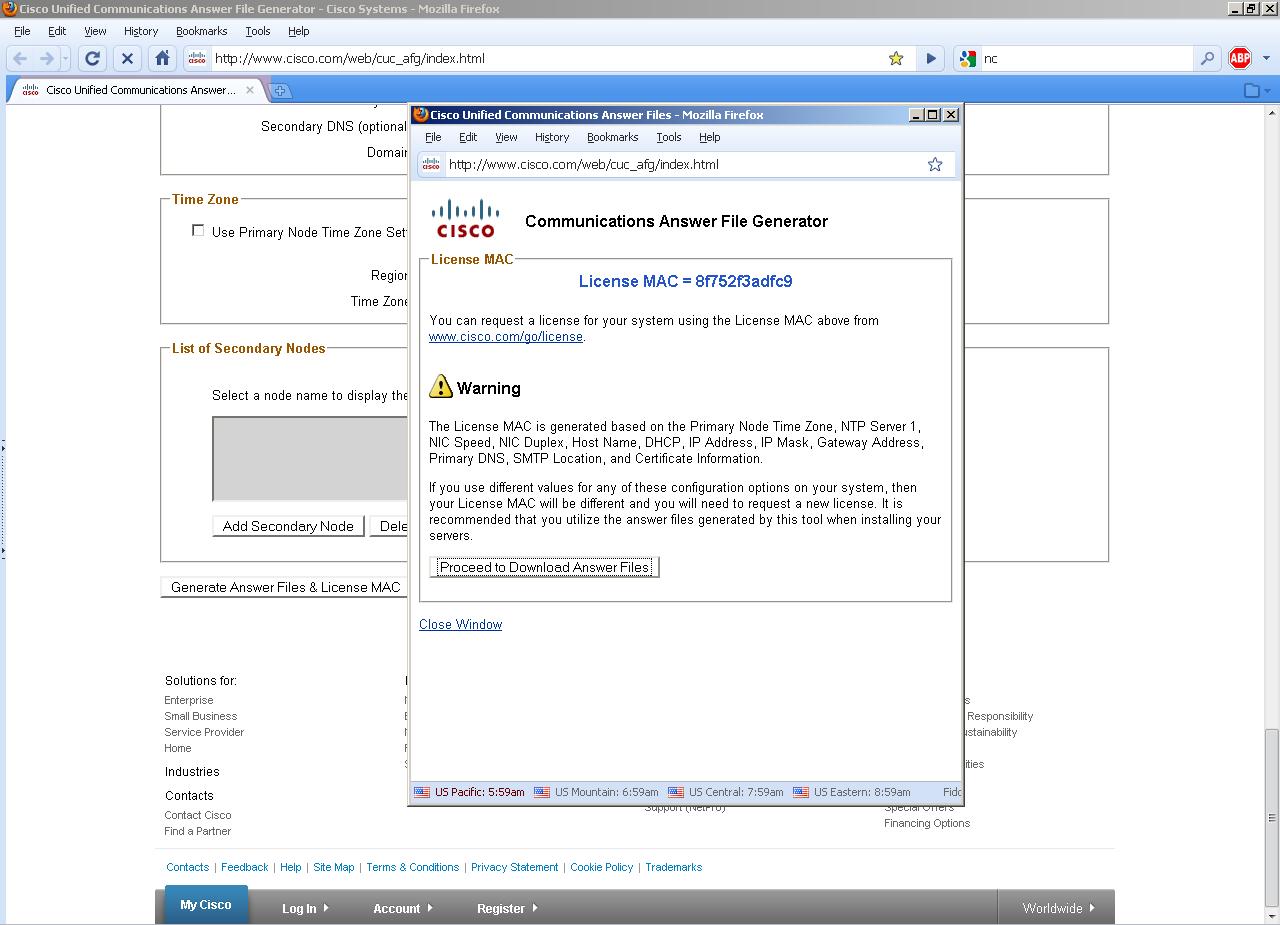1280x925 pixels.
Task: Open File menu in the popup window
Action: (433, 137)
